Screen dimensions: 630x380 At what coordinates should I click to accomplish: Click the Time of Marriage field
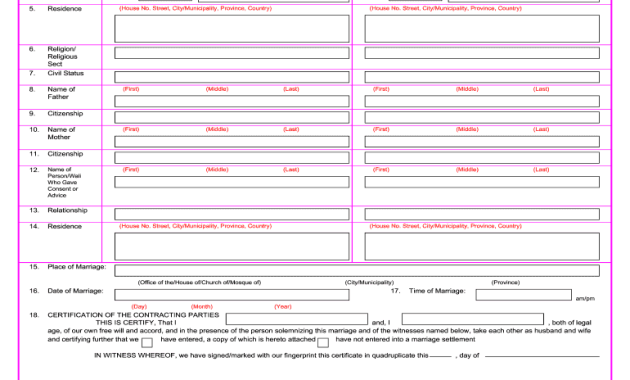524,295
